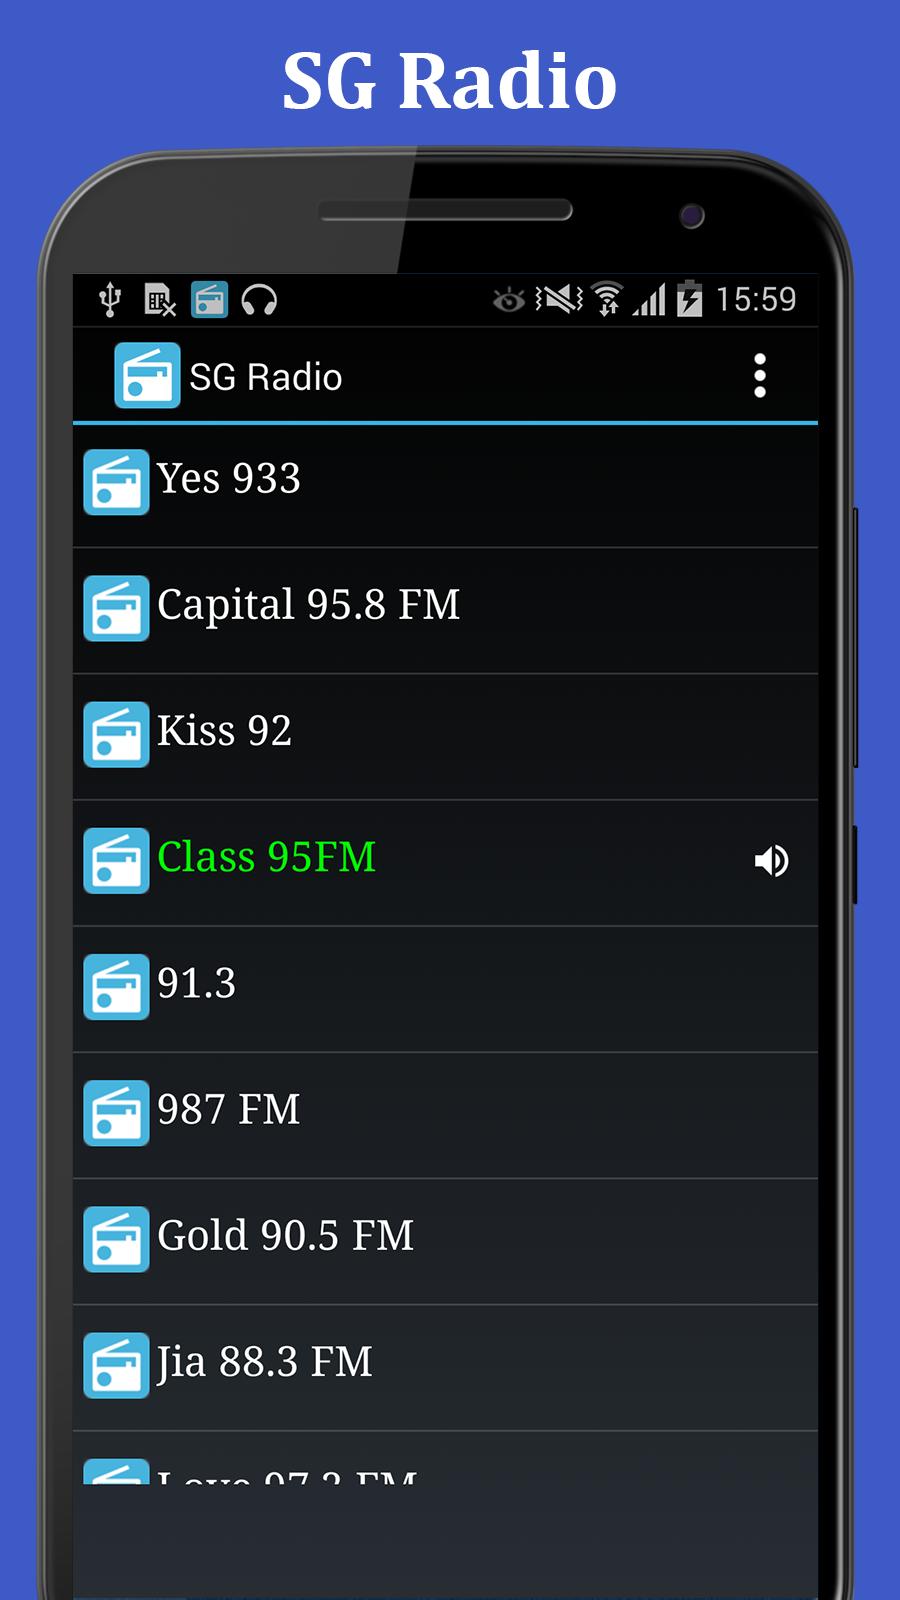The width and height of the screenshot is (900, 1600).
Task: Tap the Wi-Fi status icon
Action: (x=606, y=299)
